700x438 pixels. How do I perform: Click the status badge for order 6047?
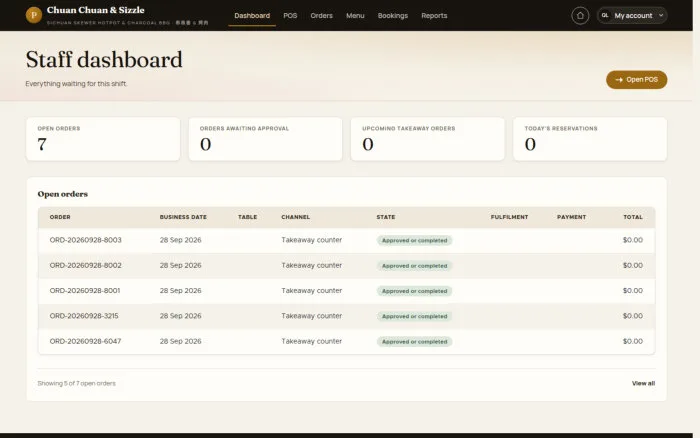point(414,342)
